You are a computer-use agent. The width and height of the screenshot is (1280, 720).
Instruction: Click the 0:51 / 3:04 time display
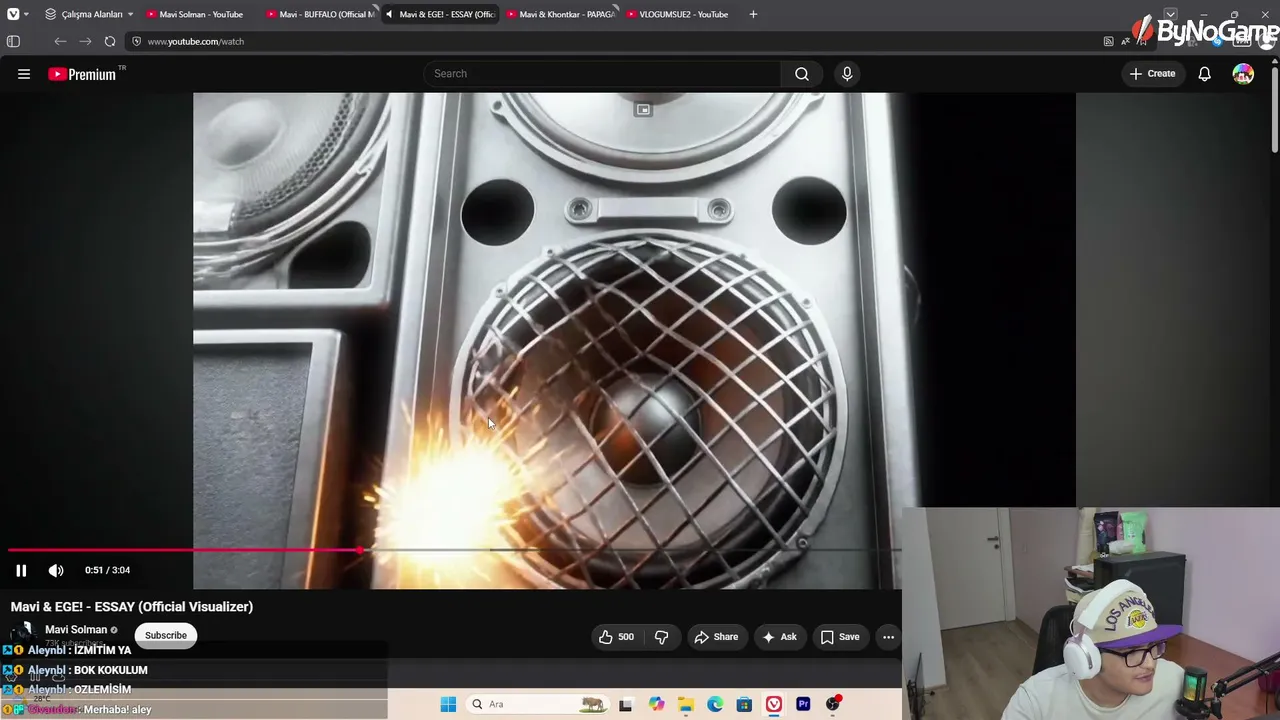tap(107, 570)
